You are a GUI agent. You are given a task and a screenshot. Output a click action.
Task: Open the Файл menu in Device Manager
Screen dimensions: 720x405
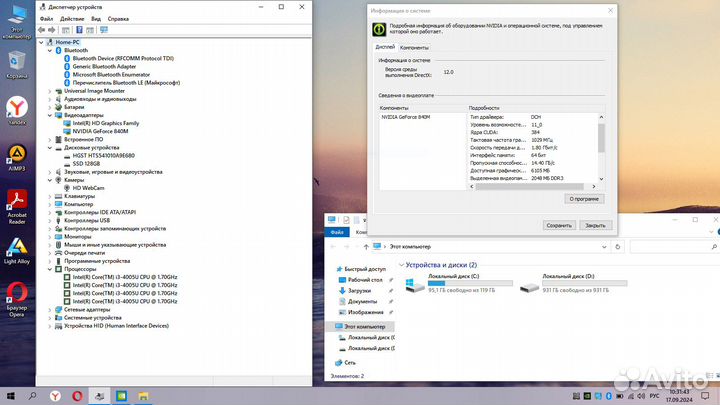(46, 19)
